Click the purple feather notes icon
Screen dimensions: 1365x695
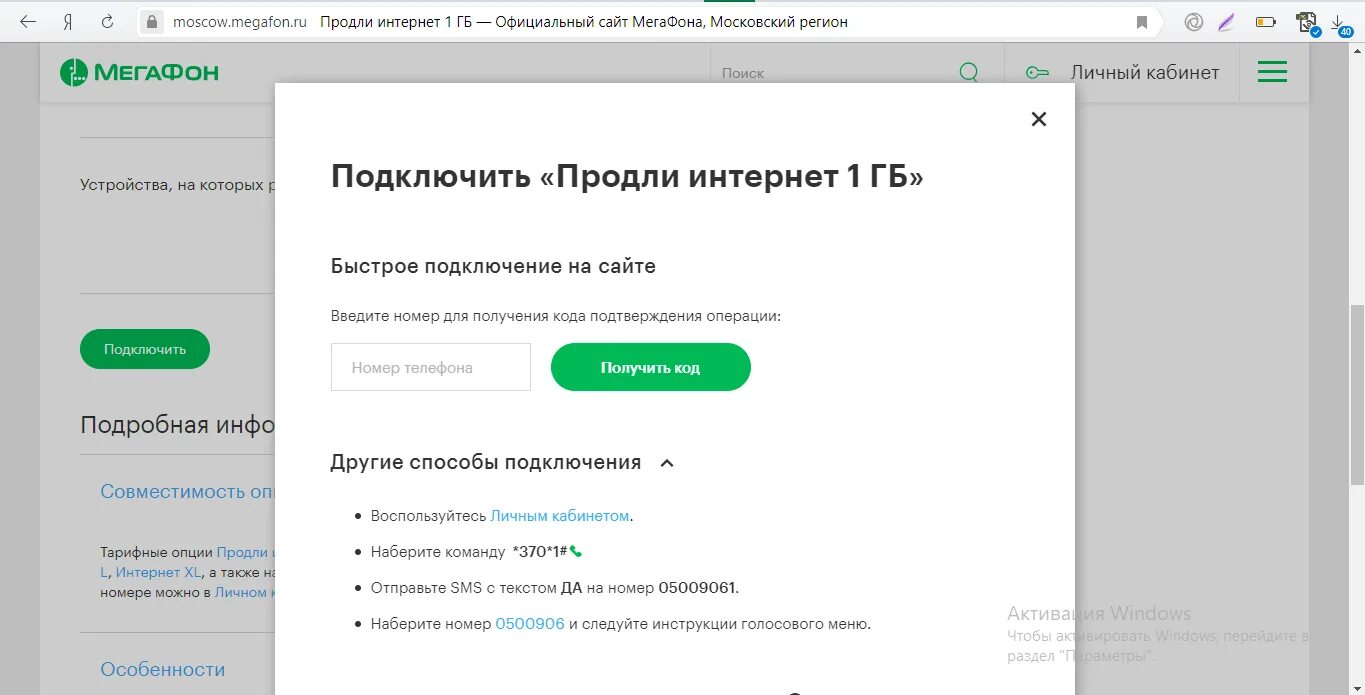coord(1227,22)
